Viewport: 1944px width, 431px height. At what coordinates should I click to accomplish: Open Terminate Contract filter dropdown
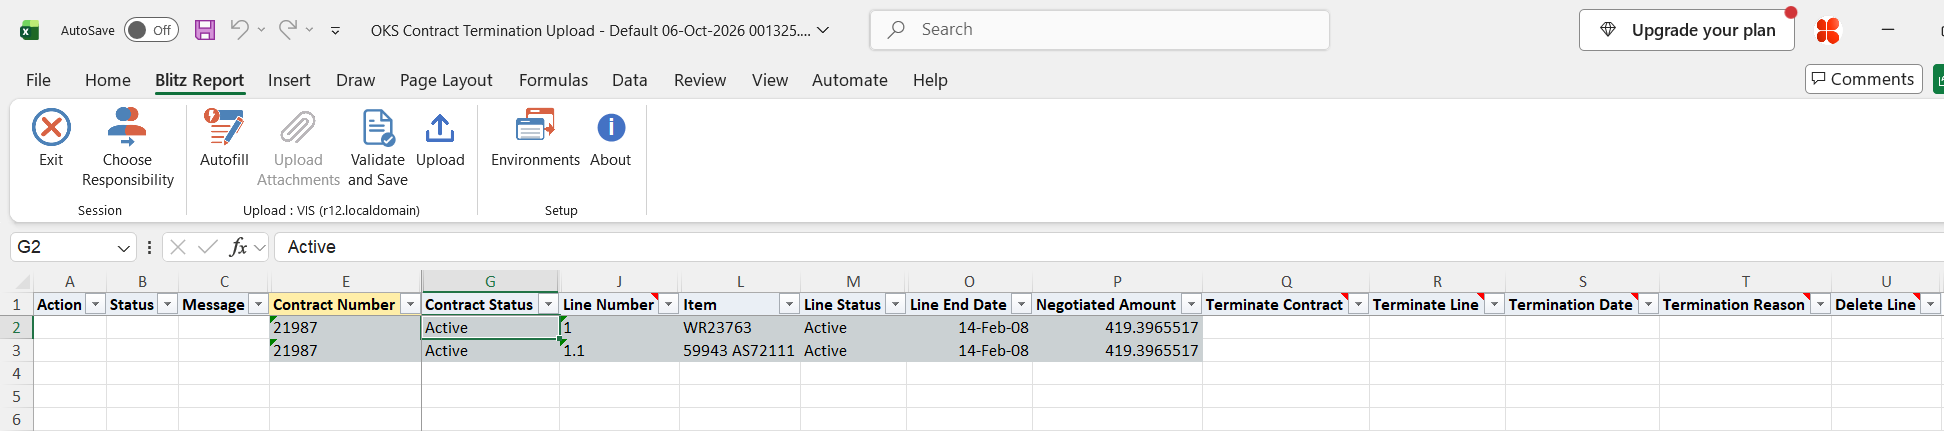pos(1359,304)
